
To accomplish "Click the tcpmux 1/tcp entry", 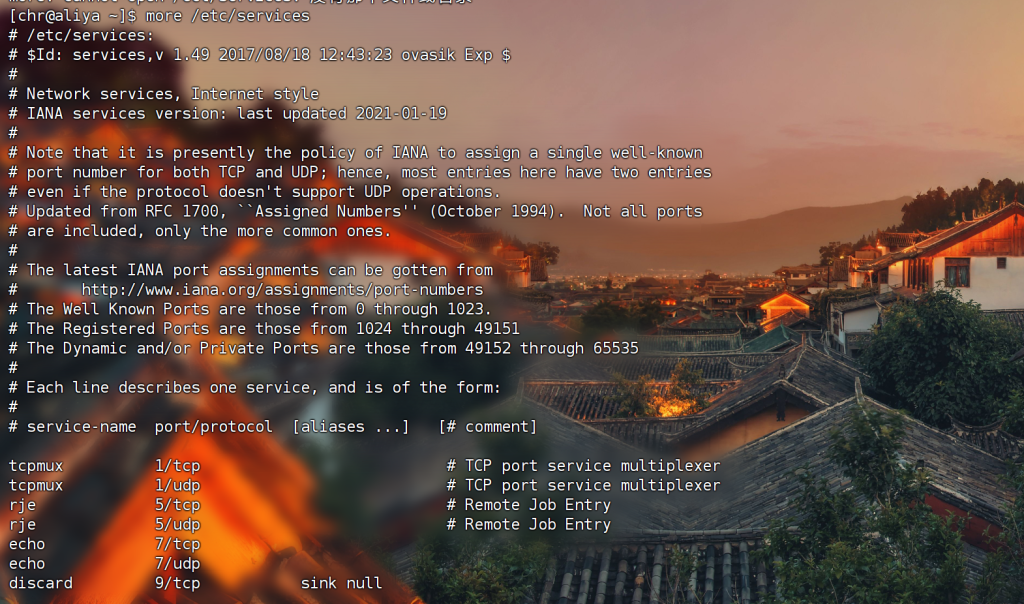I will click(364, 466).
